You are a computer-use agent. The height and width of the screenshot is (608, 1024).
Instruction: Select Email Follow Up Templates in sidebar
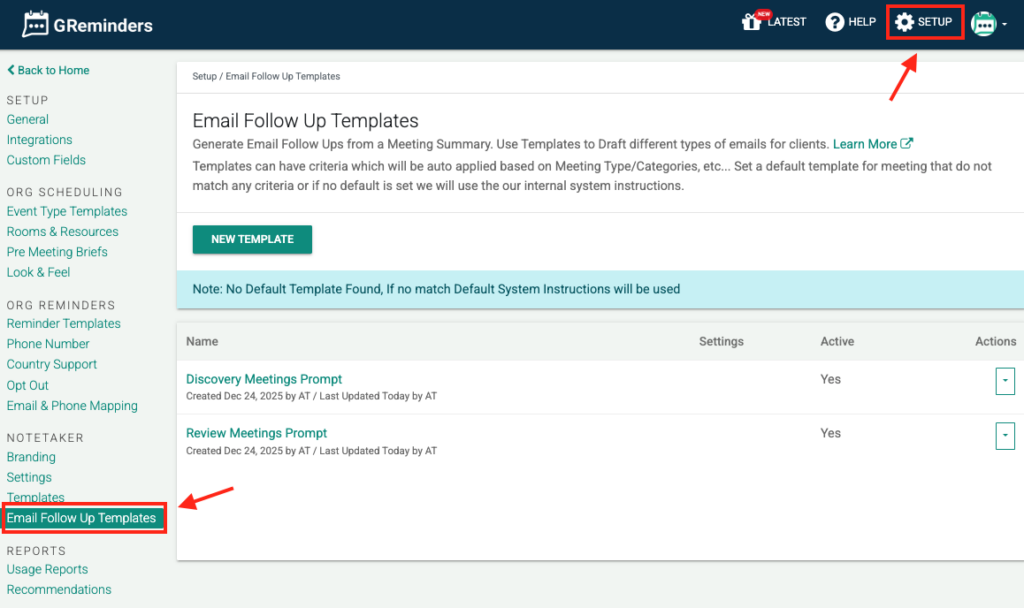coord(82,518)
